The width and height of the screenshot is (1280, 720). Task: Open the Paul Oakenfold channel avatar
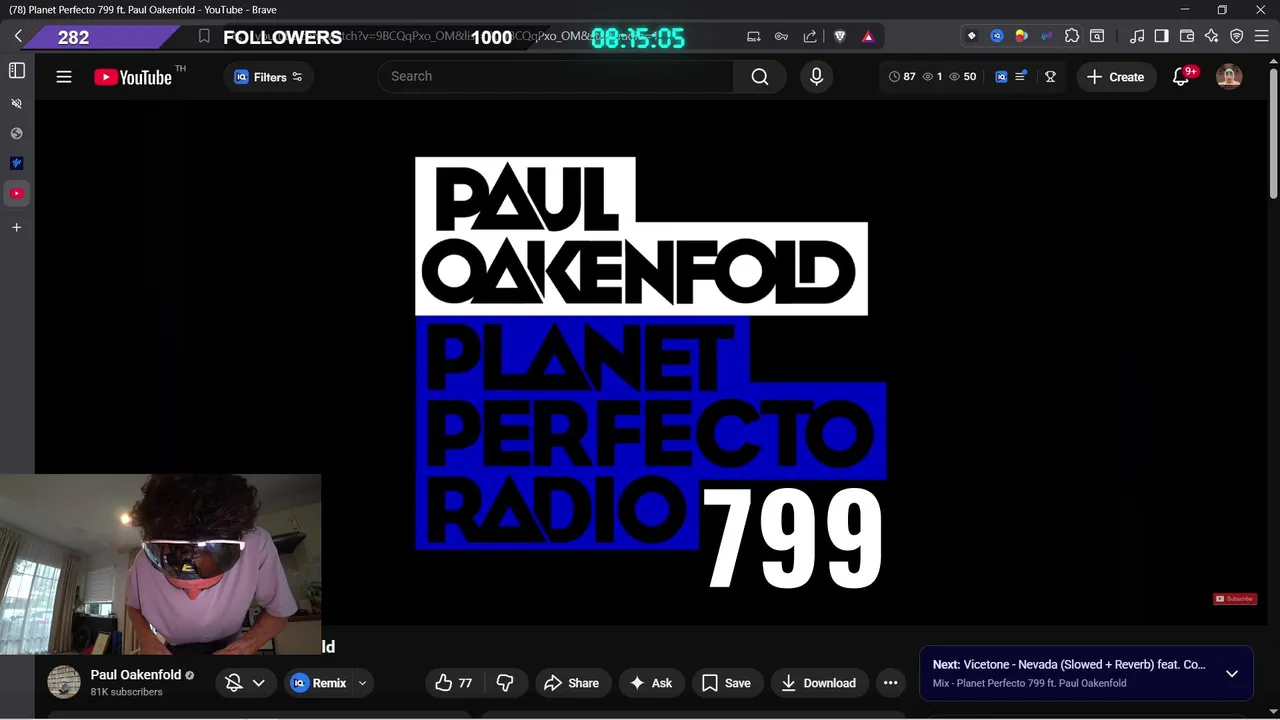(64, 682)
